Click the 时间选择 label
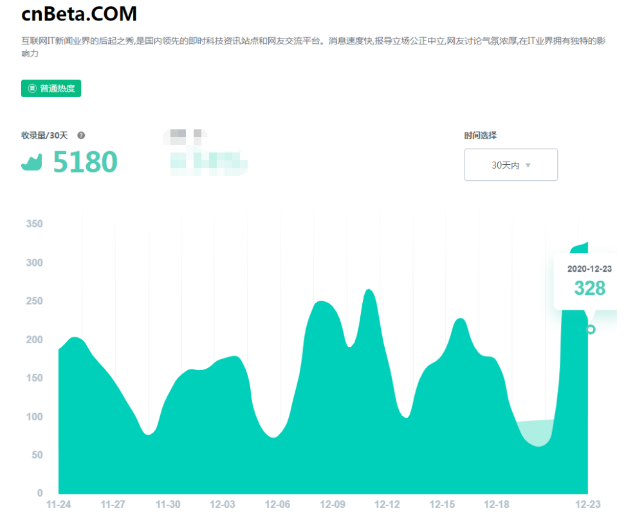 pyautogui.click(x=480, y=135)
